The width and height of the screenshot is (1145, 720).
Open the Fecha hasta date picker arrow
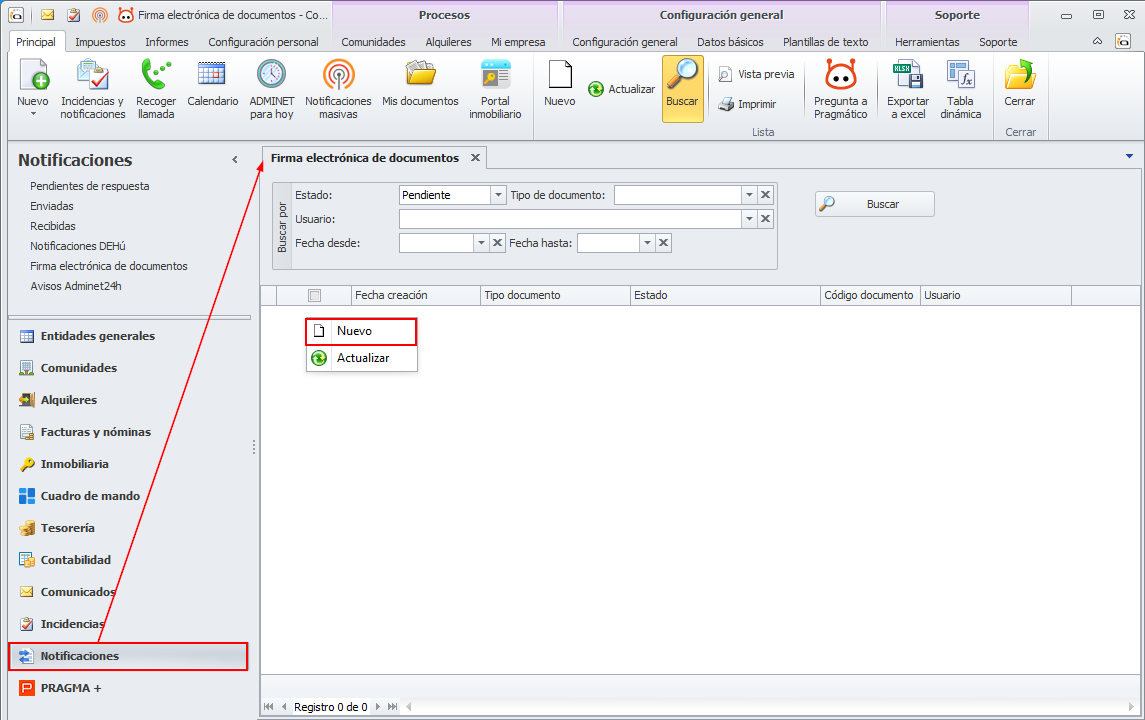[647, 243]
